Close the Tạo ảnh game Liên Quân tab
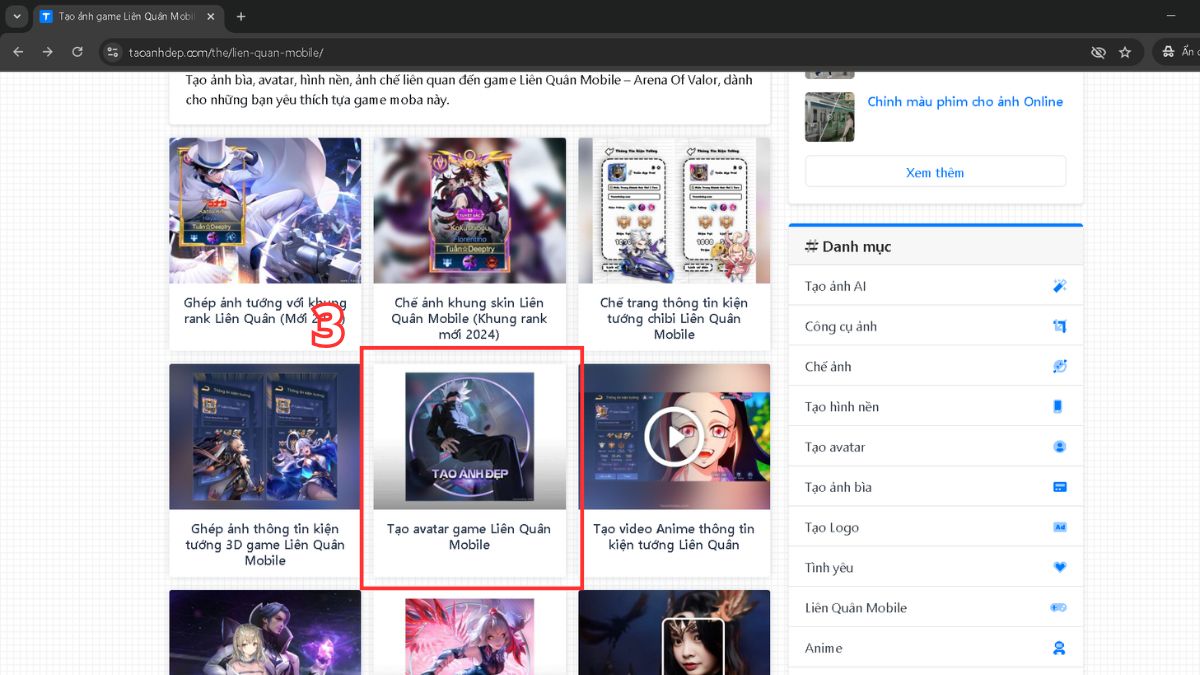This screenshot has width=1200, height=675. [x=211, y=17]
